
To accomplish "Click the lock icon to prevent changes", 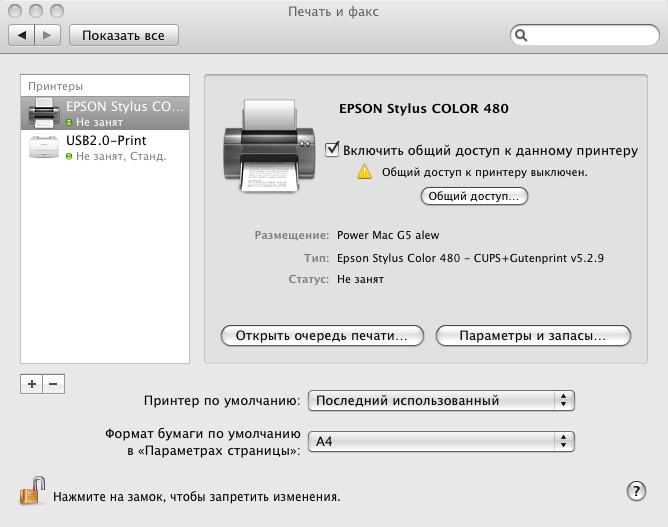I will [x=33, y=491].
